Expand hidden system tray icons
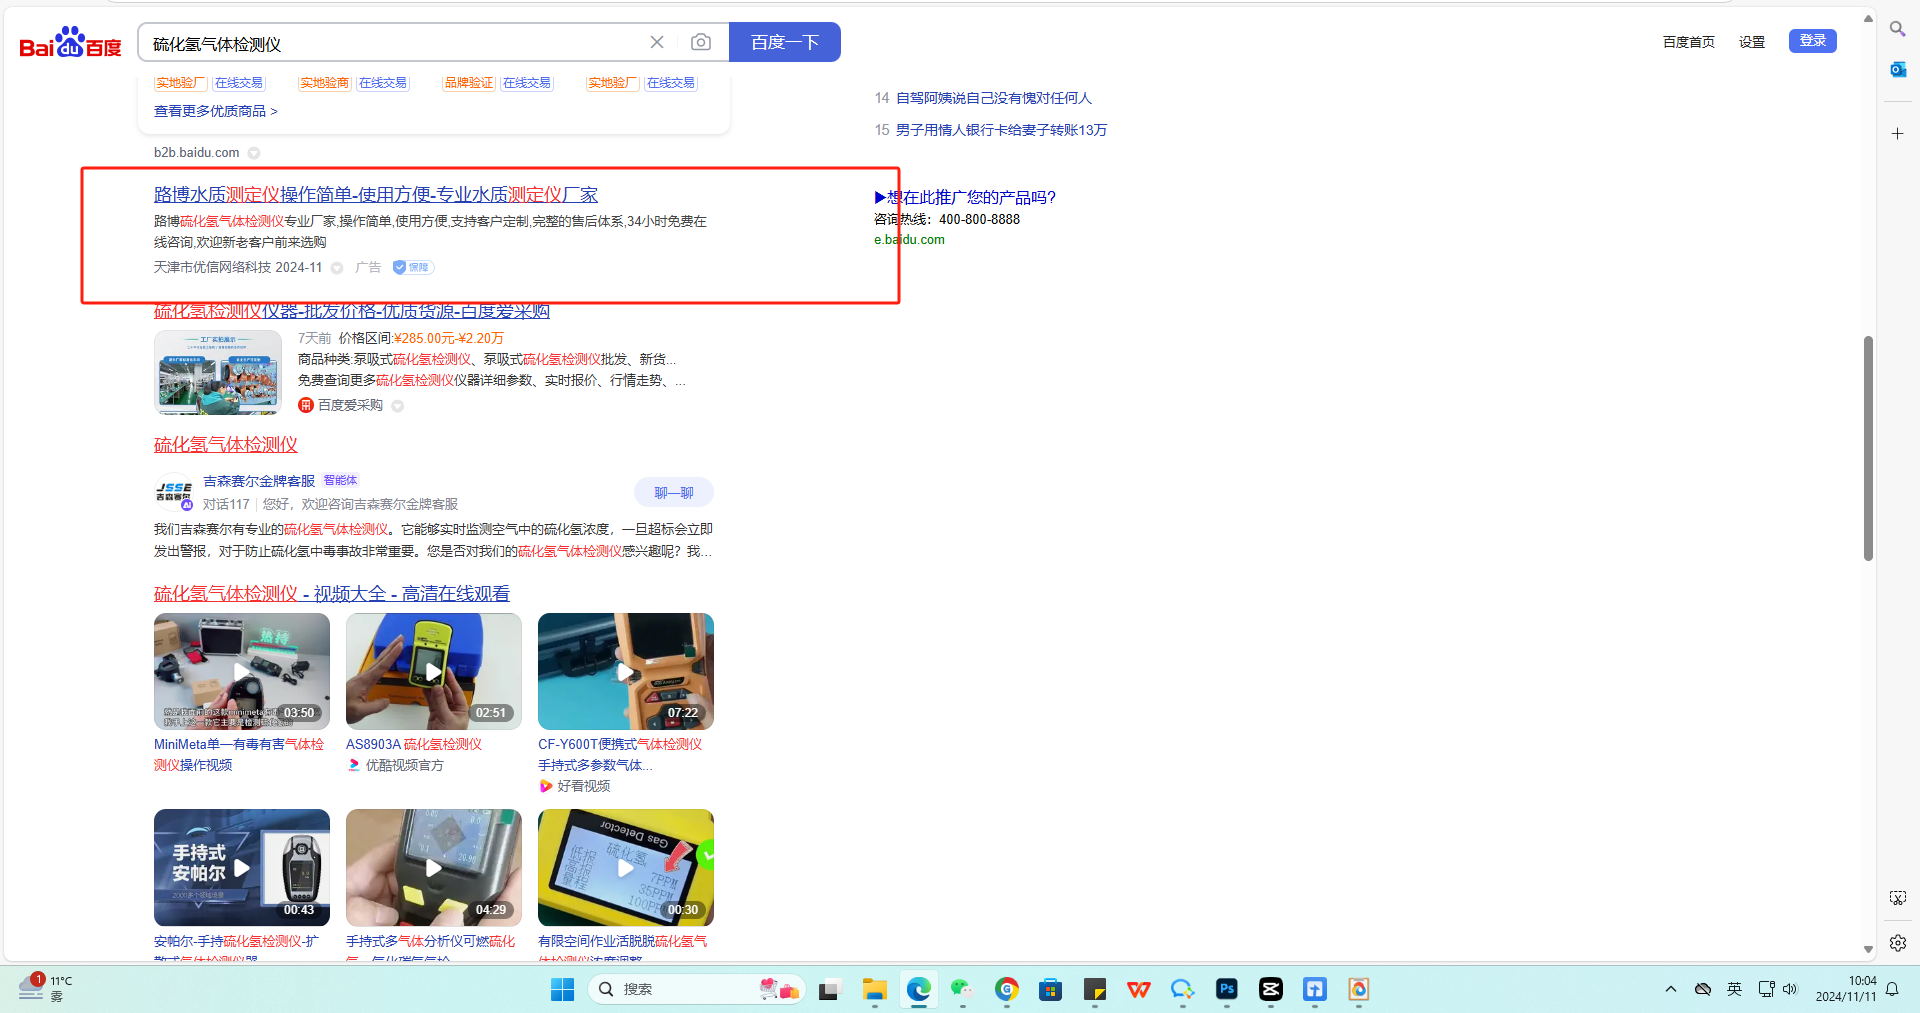The height and width of the screenshot is (1013, 1920). click(1670, 989)
